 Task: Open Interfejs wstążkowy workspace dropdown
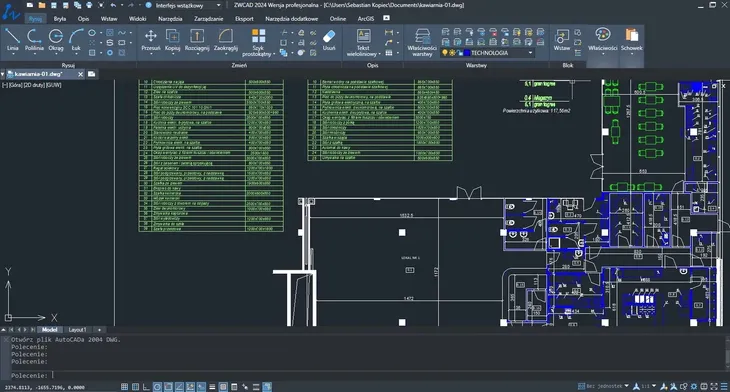click(218, 5)
